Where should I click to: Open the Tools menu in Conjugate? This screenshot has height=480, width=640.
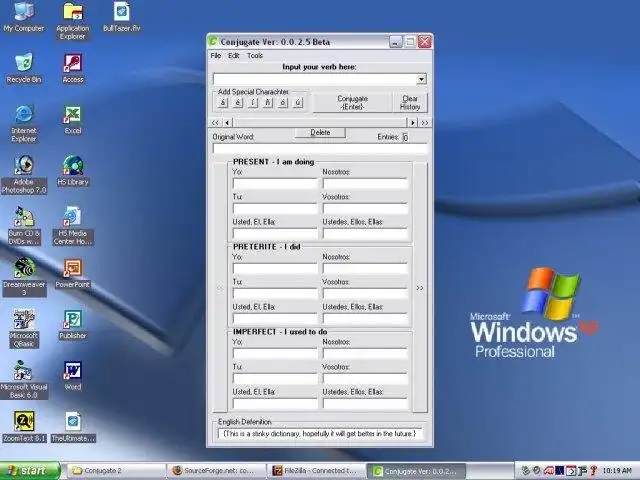[255, 56]
